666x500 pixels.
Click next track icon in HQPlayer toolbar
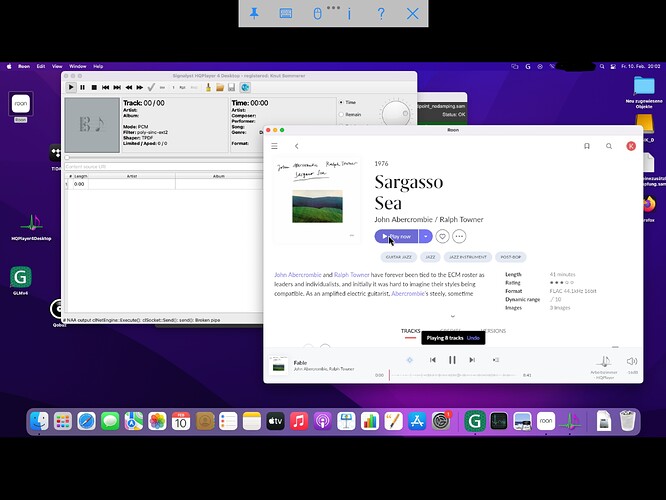tap(117, 88)
